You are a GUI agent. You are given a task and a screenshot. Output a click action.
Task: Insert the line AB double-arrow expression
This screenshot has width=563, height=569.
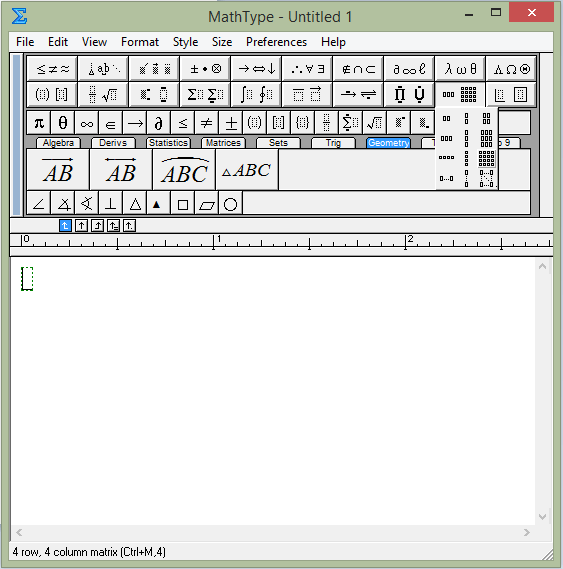tap(121, 169)
